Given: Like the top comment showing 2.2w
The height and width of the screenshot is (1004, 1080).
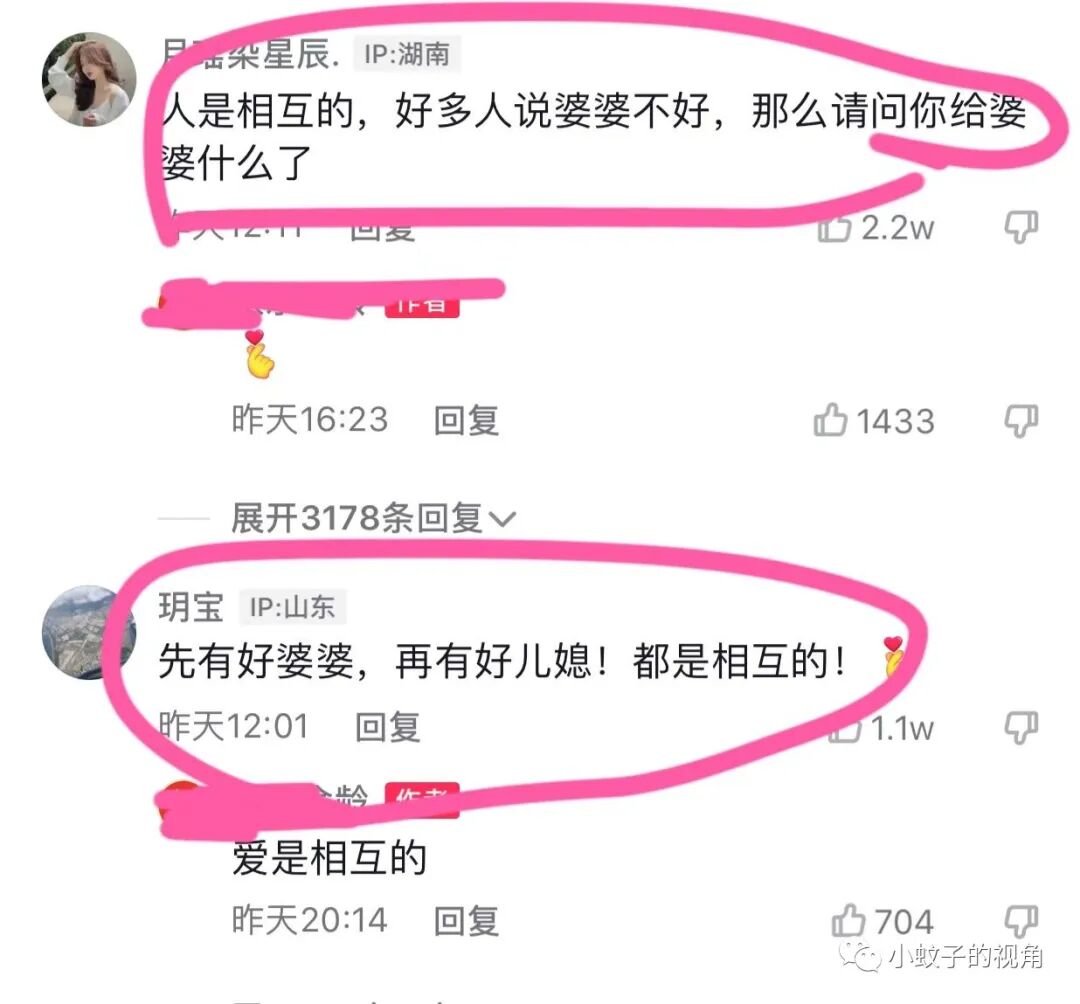Looking at the screenshot, I should pos(835,227).
